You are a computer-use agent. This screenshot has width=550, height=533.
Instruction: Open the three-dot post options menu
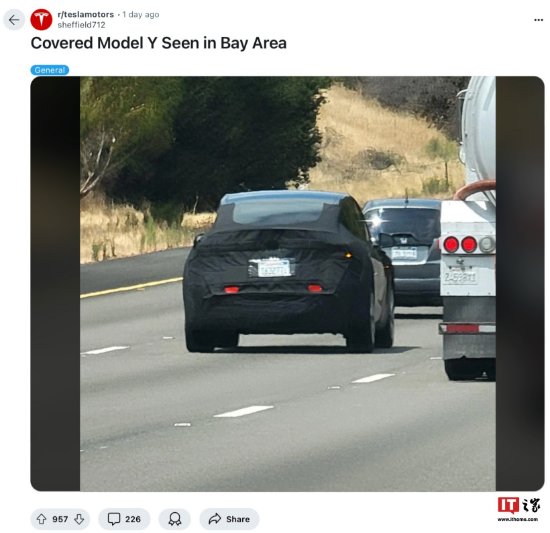point(538,20)
